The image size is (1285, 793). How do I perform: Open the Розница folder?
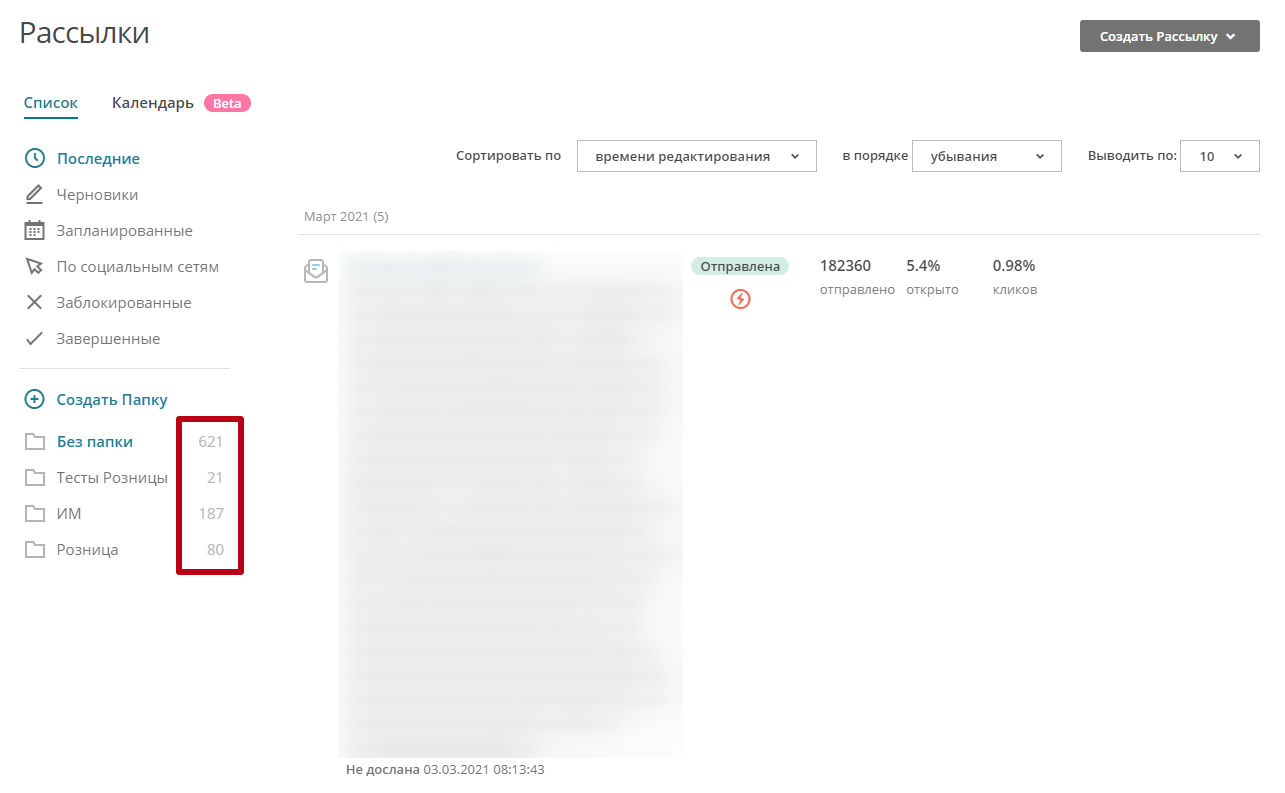[87, 550]
